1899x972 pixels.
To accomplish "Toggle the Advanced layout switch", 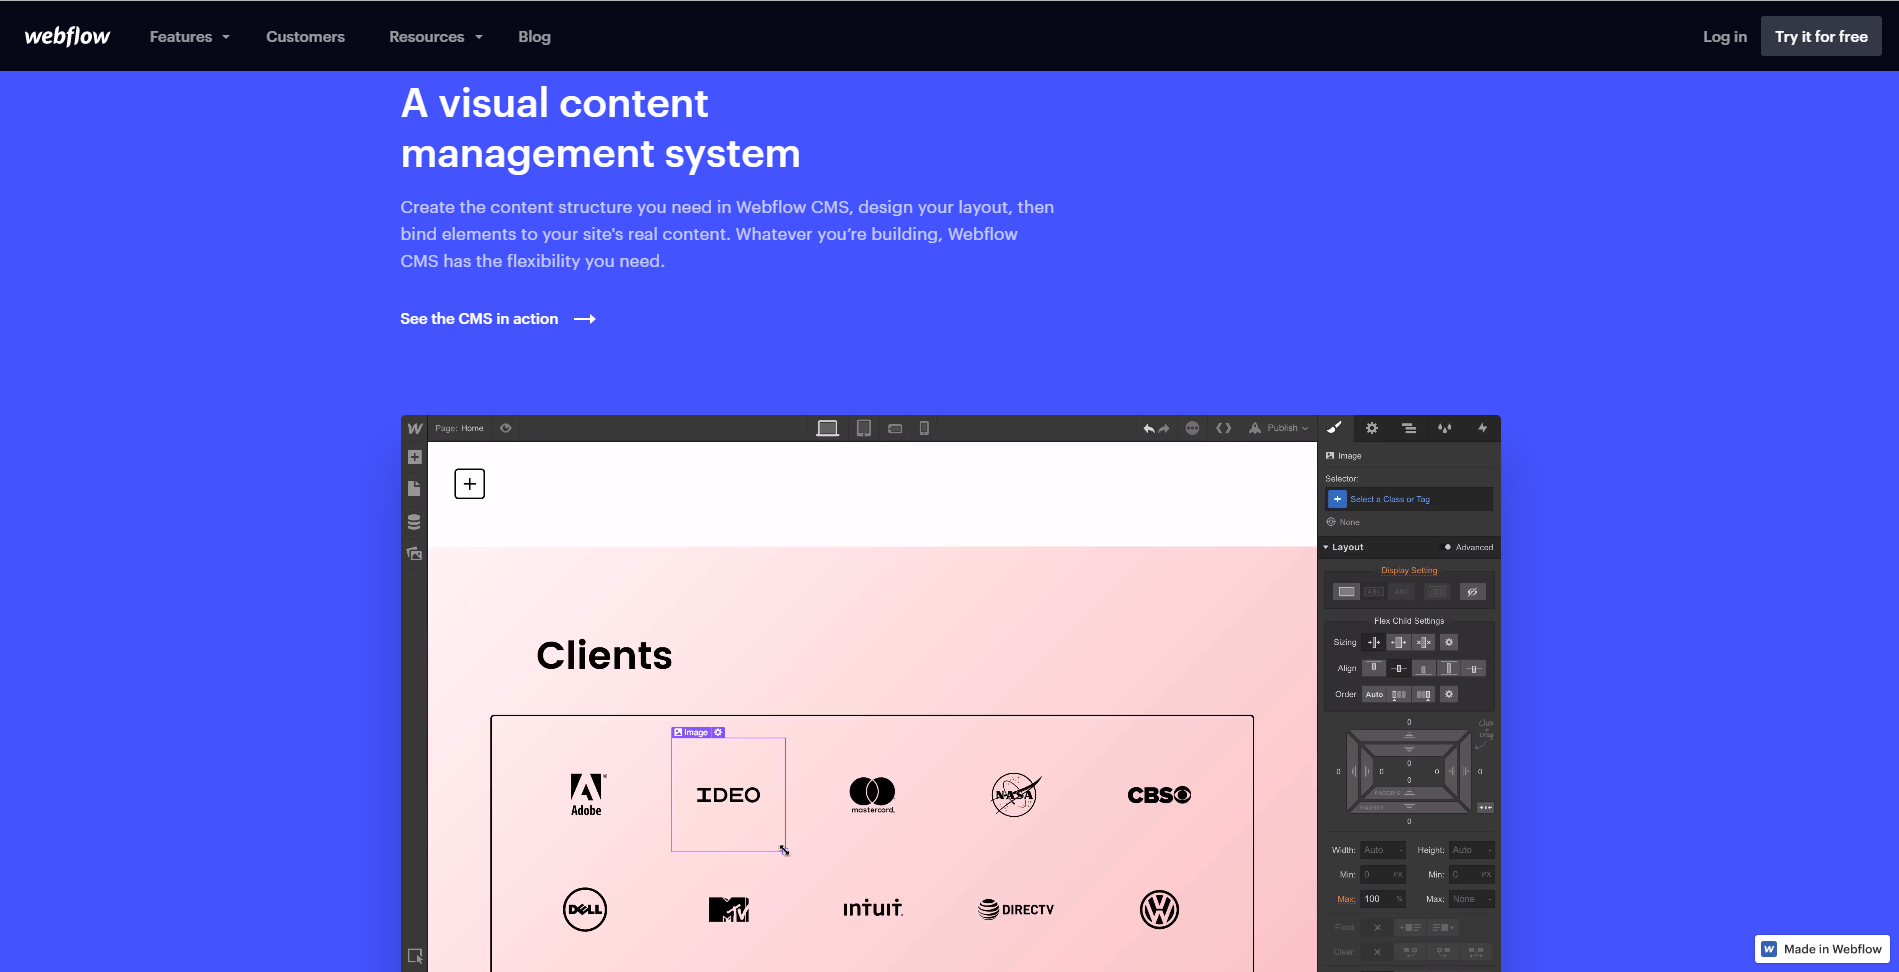I will 1446,547.
